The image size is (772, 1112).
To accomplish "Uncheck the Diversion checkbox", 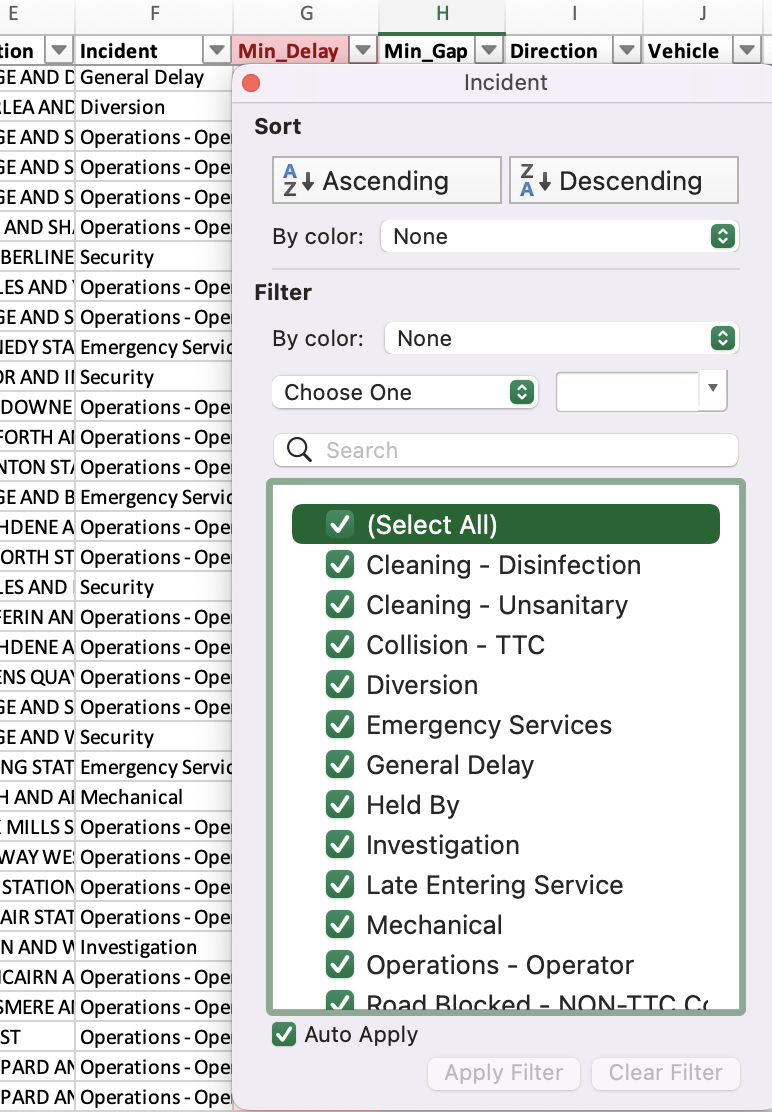I will pos(340,684).
